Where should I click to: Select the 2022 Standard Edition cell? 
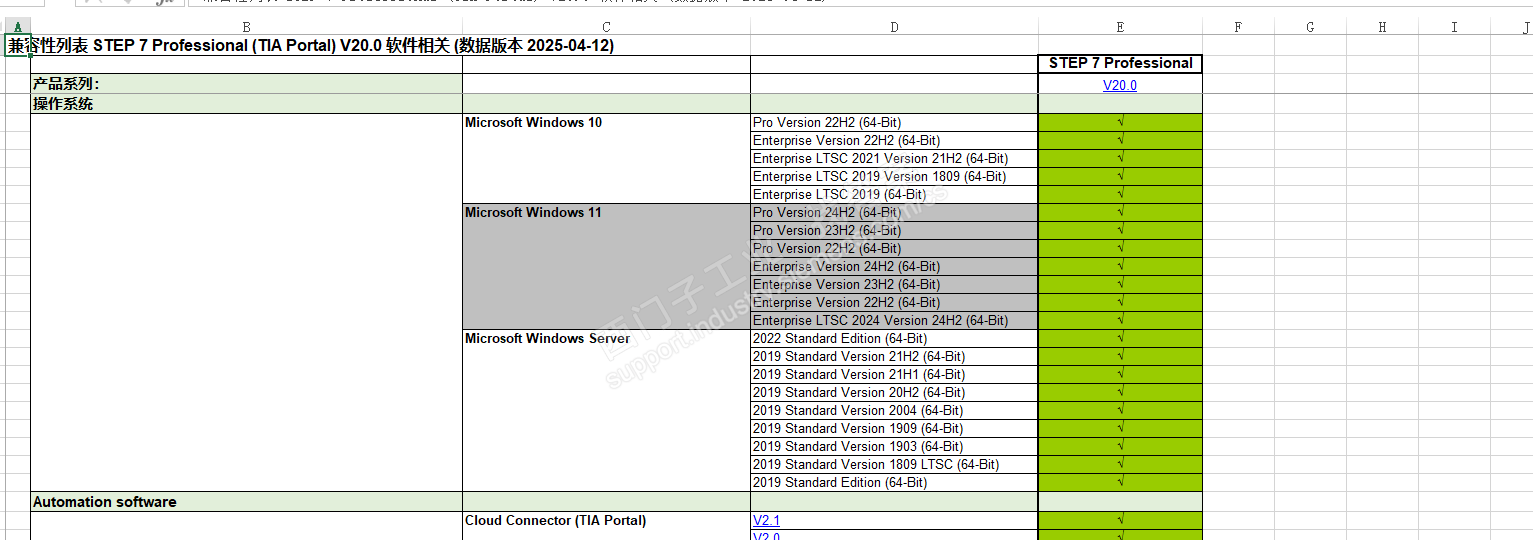[894, 339]
